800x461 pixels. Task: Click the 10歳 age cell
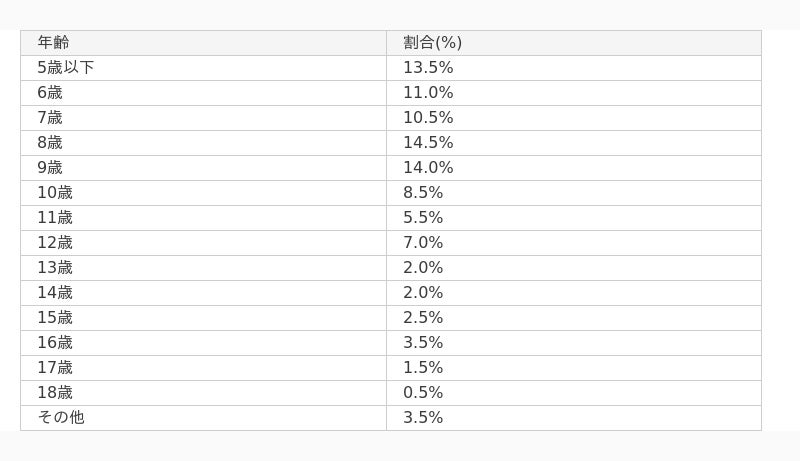tap(55, 193)
